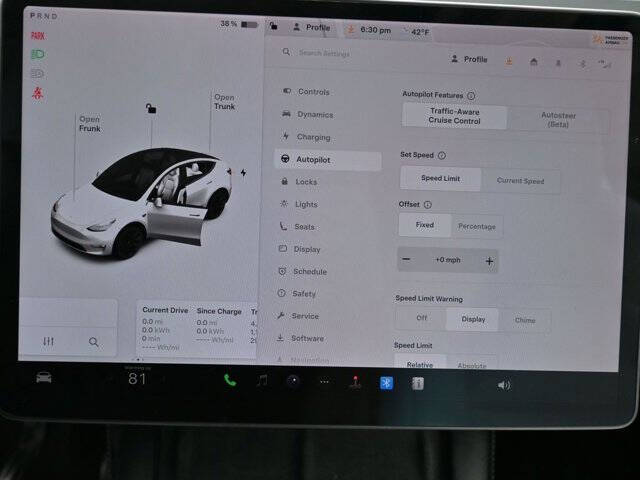
Task: Show info for Autopilot Features
Action: (x=471, y=96)
